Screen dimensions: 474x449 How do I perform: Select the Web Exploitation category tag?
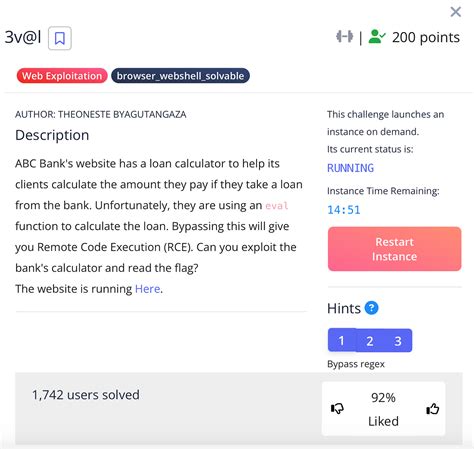(x=62, y=76)
